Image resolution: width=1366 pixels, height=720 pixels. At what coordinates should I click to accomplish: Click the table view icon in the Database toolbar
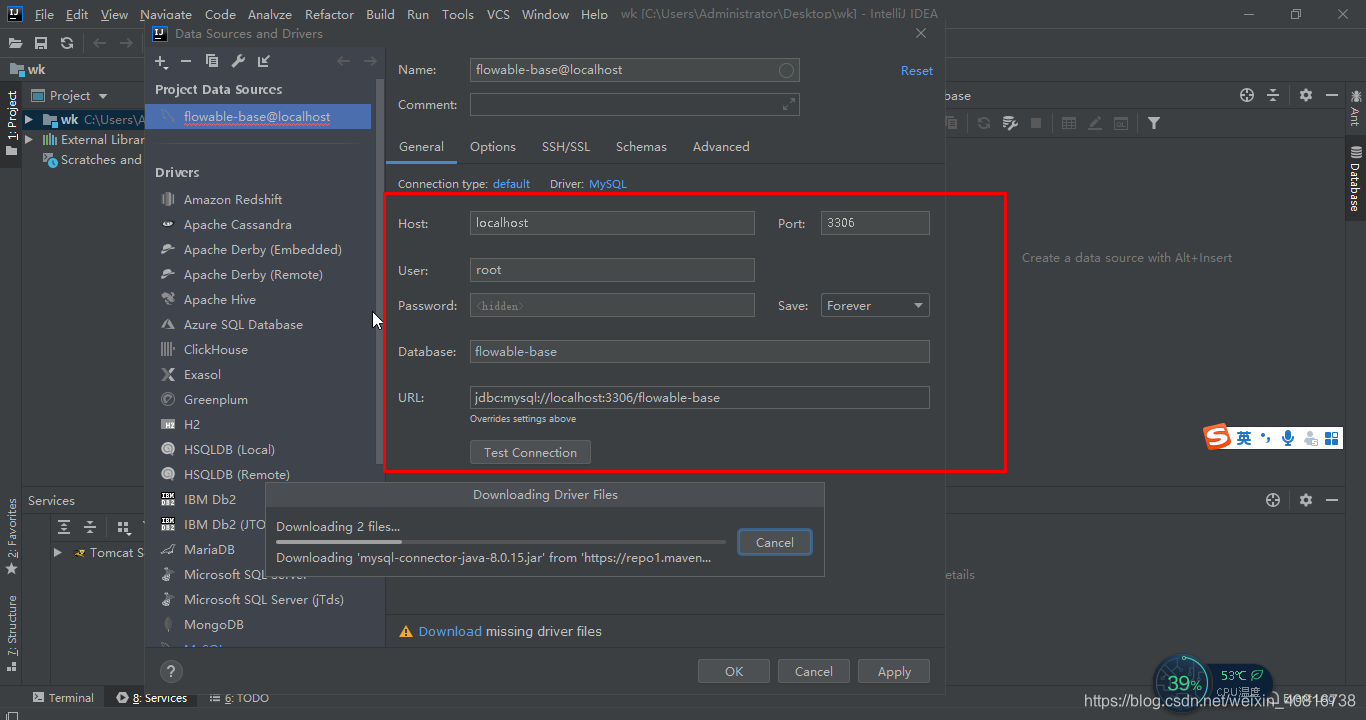click(1069, 123)
